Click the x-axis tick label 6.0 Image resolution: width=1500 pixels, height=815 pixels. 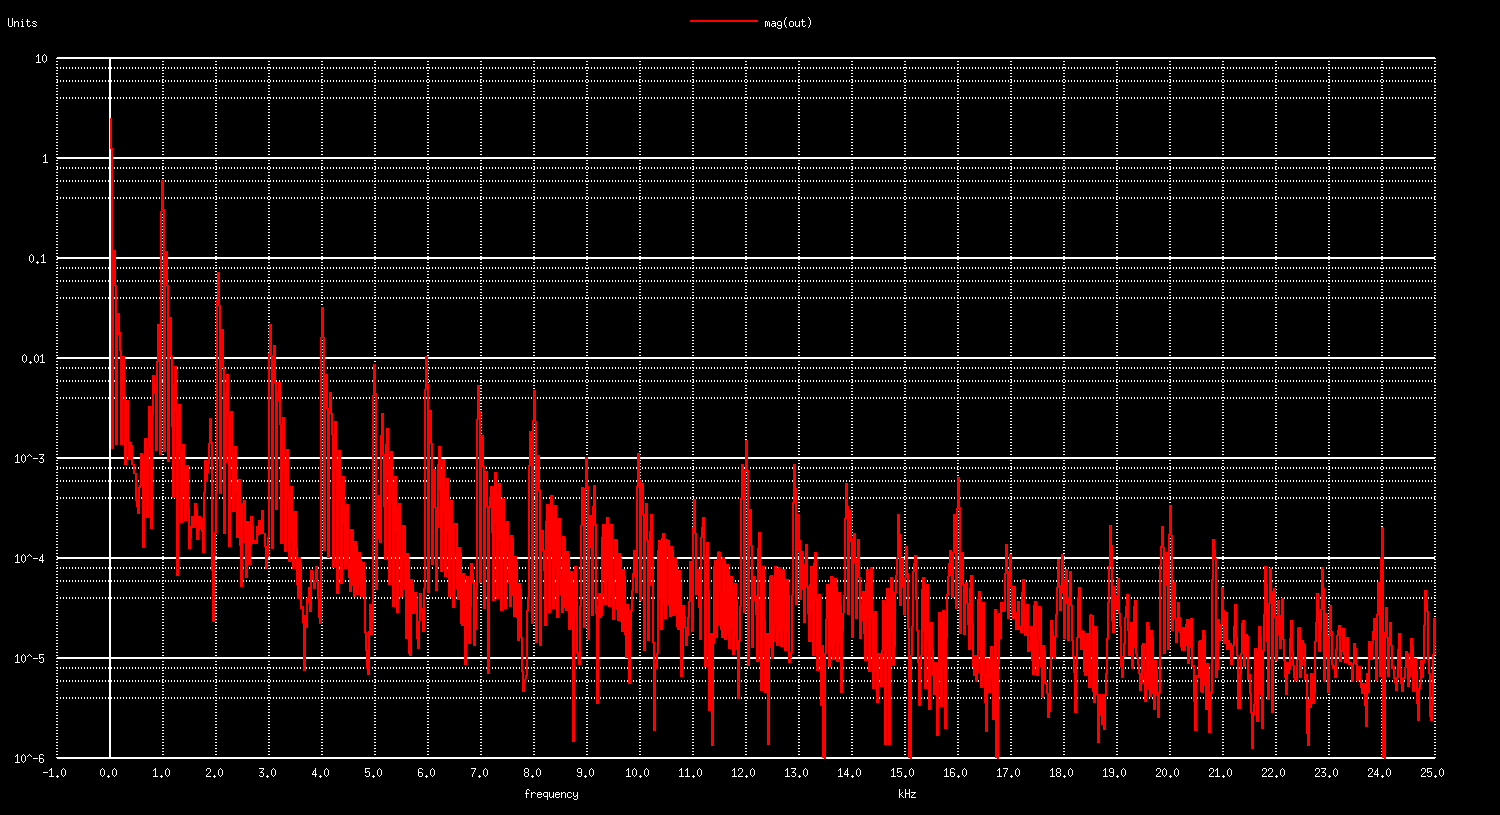click(x=427, y=773)
